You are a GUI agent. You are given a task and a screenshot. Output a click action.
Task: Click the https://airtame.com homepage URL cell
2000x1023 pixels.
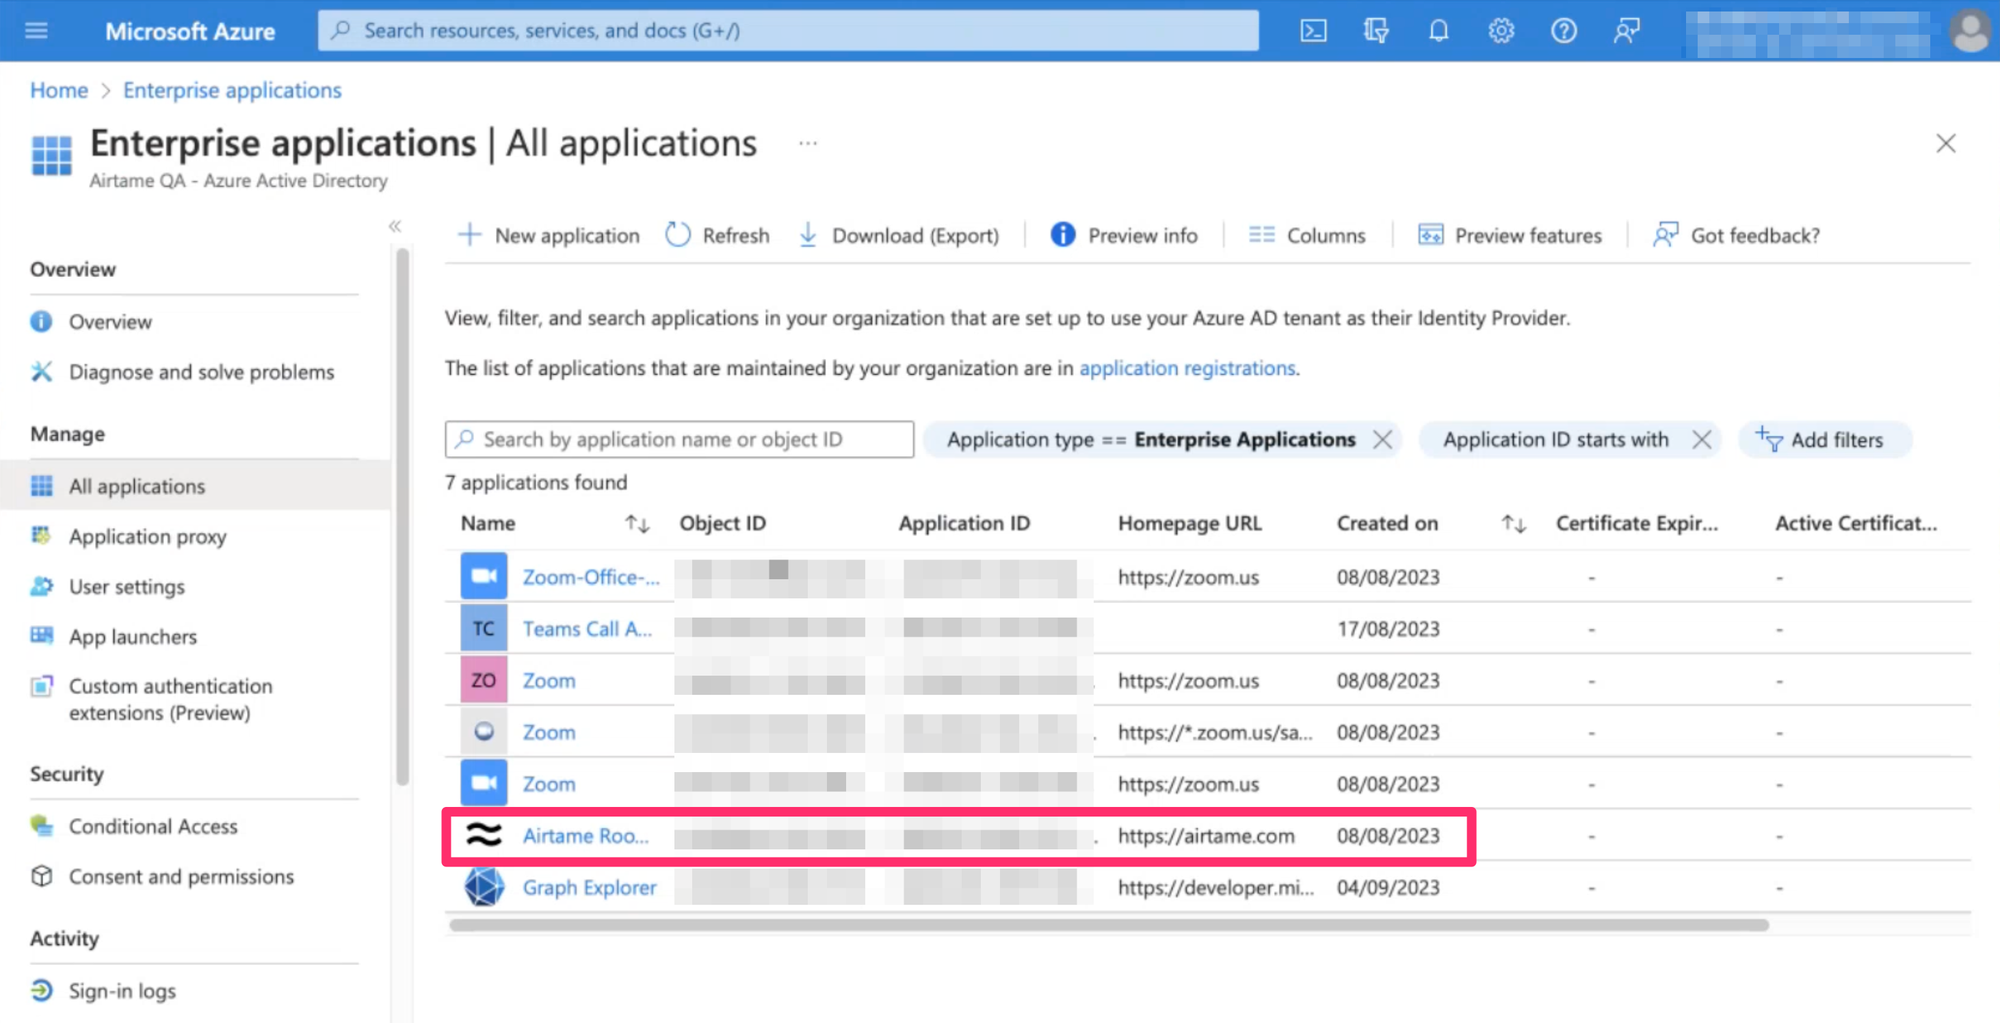1206,836
